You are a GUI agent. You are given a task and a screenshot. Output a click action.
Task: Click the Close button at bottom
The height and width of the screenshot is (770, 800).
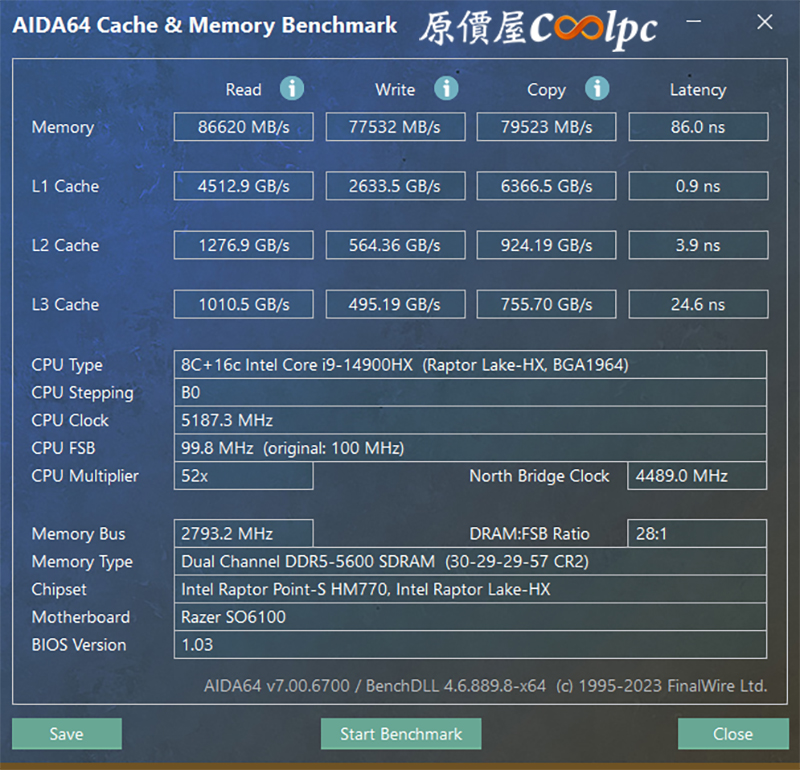pos(733,734)
